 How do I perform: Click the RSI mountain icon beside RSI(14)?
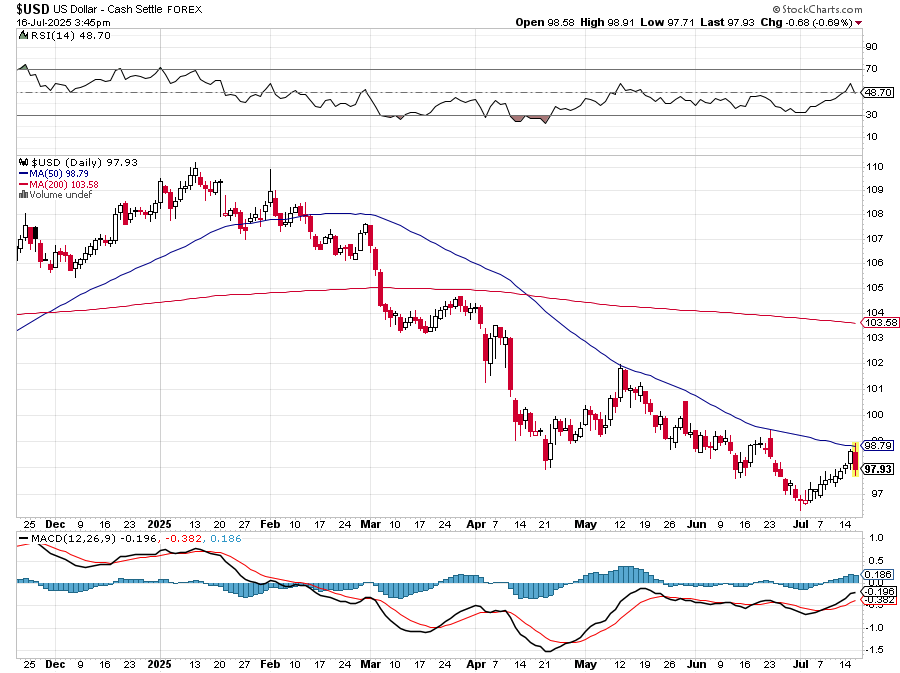[x=23, y=34]
